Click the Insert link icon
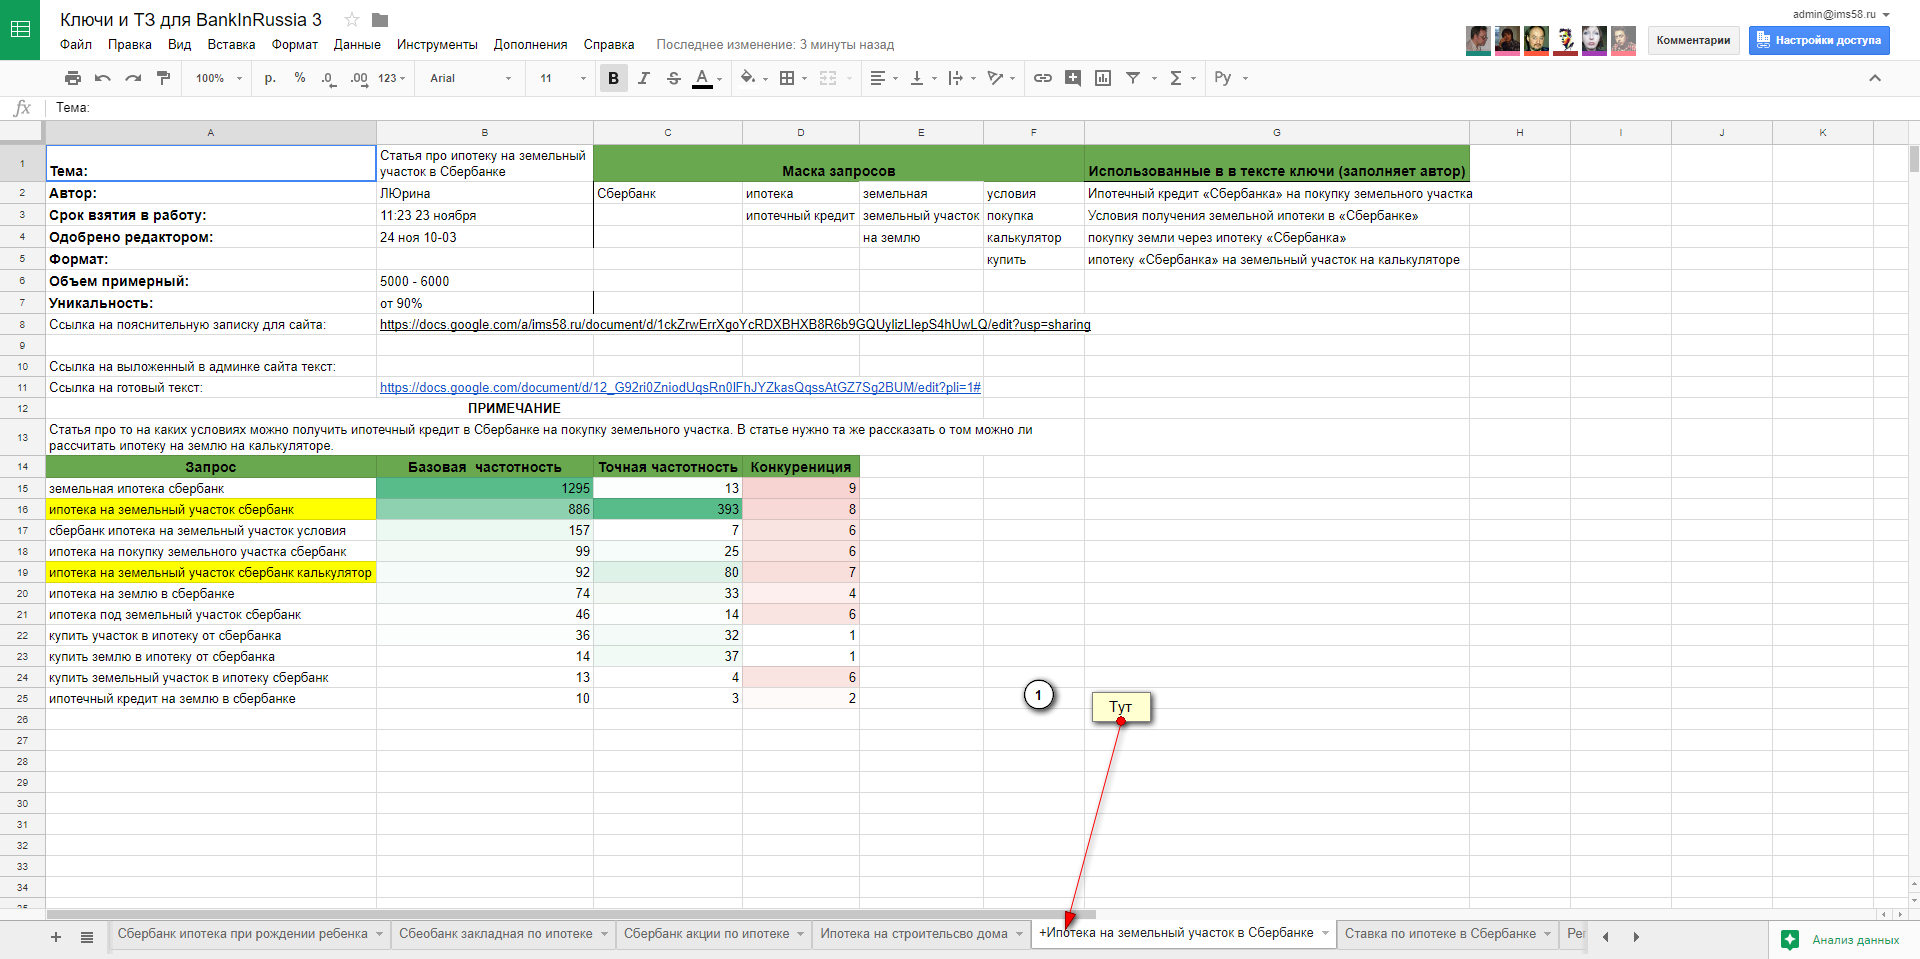This screenshot has height=959, width=1920. click(1042, 78)
